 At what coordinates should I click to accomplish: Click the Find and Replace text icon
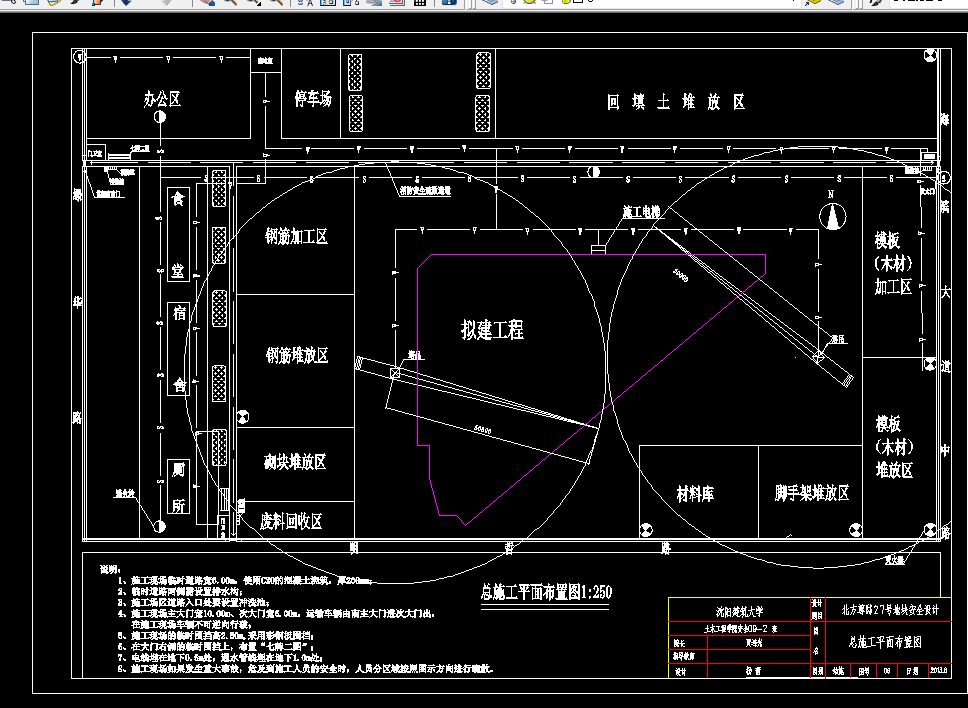pos(302,5)
